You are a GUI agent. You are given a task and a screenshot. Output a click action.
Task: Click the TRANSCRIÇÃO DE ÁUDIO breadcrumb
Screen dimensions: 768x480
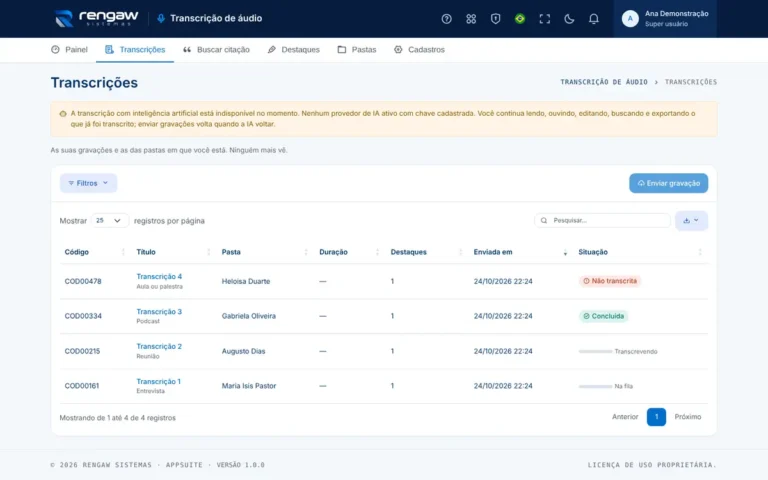604,82
